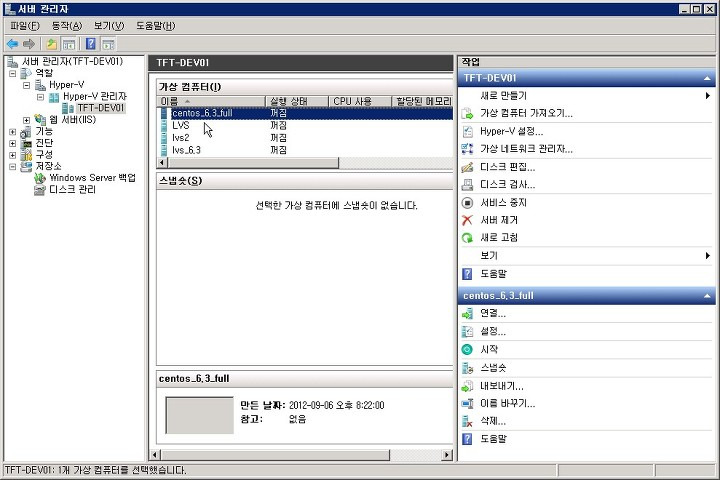Click the 스냅숏 snapshot icon
The height and width of the screenshot is (480, 720).
click(x=467, y=367)
